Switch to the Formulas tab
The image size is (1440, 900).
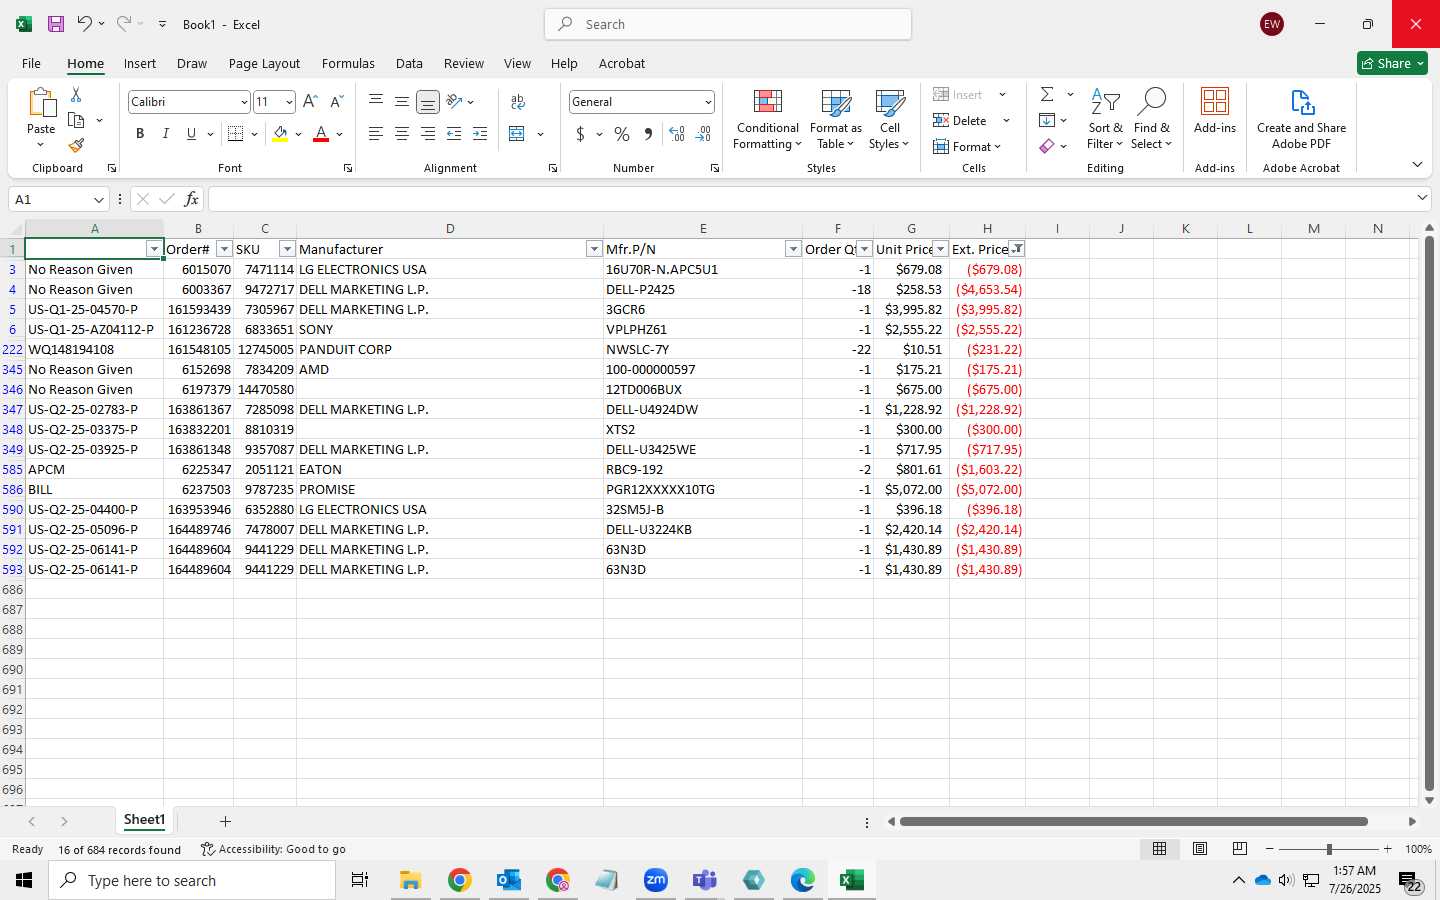tap(348, 63)
